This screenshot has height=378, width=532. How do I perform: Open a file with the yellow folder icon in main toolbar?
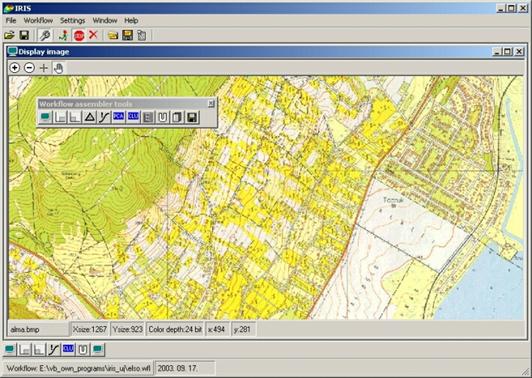coord(10,35)
